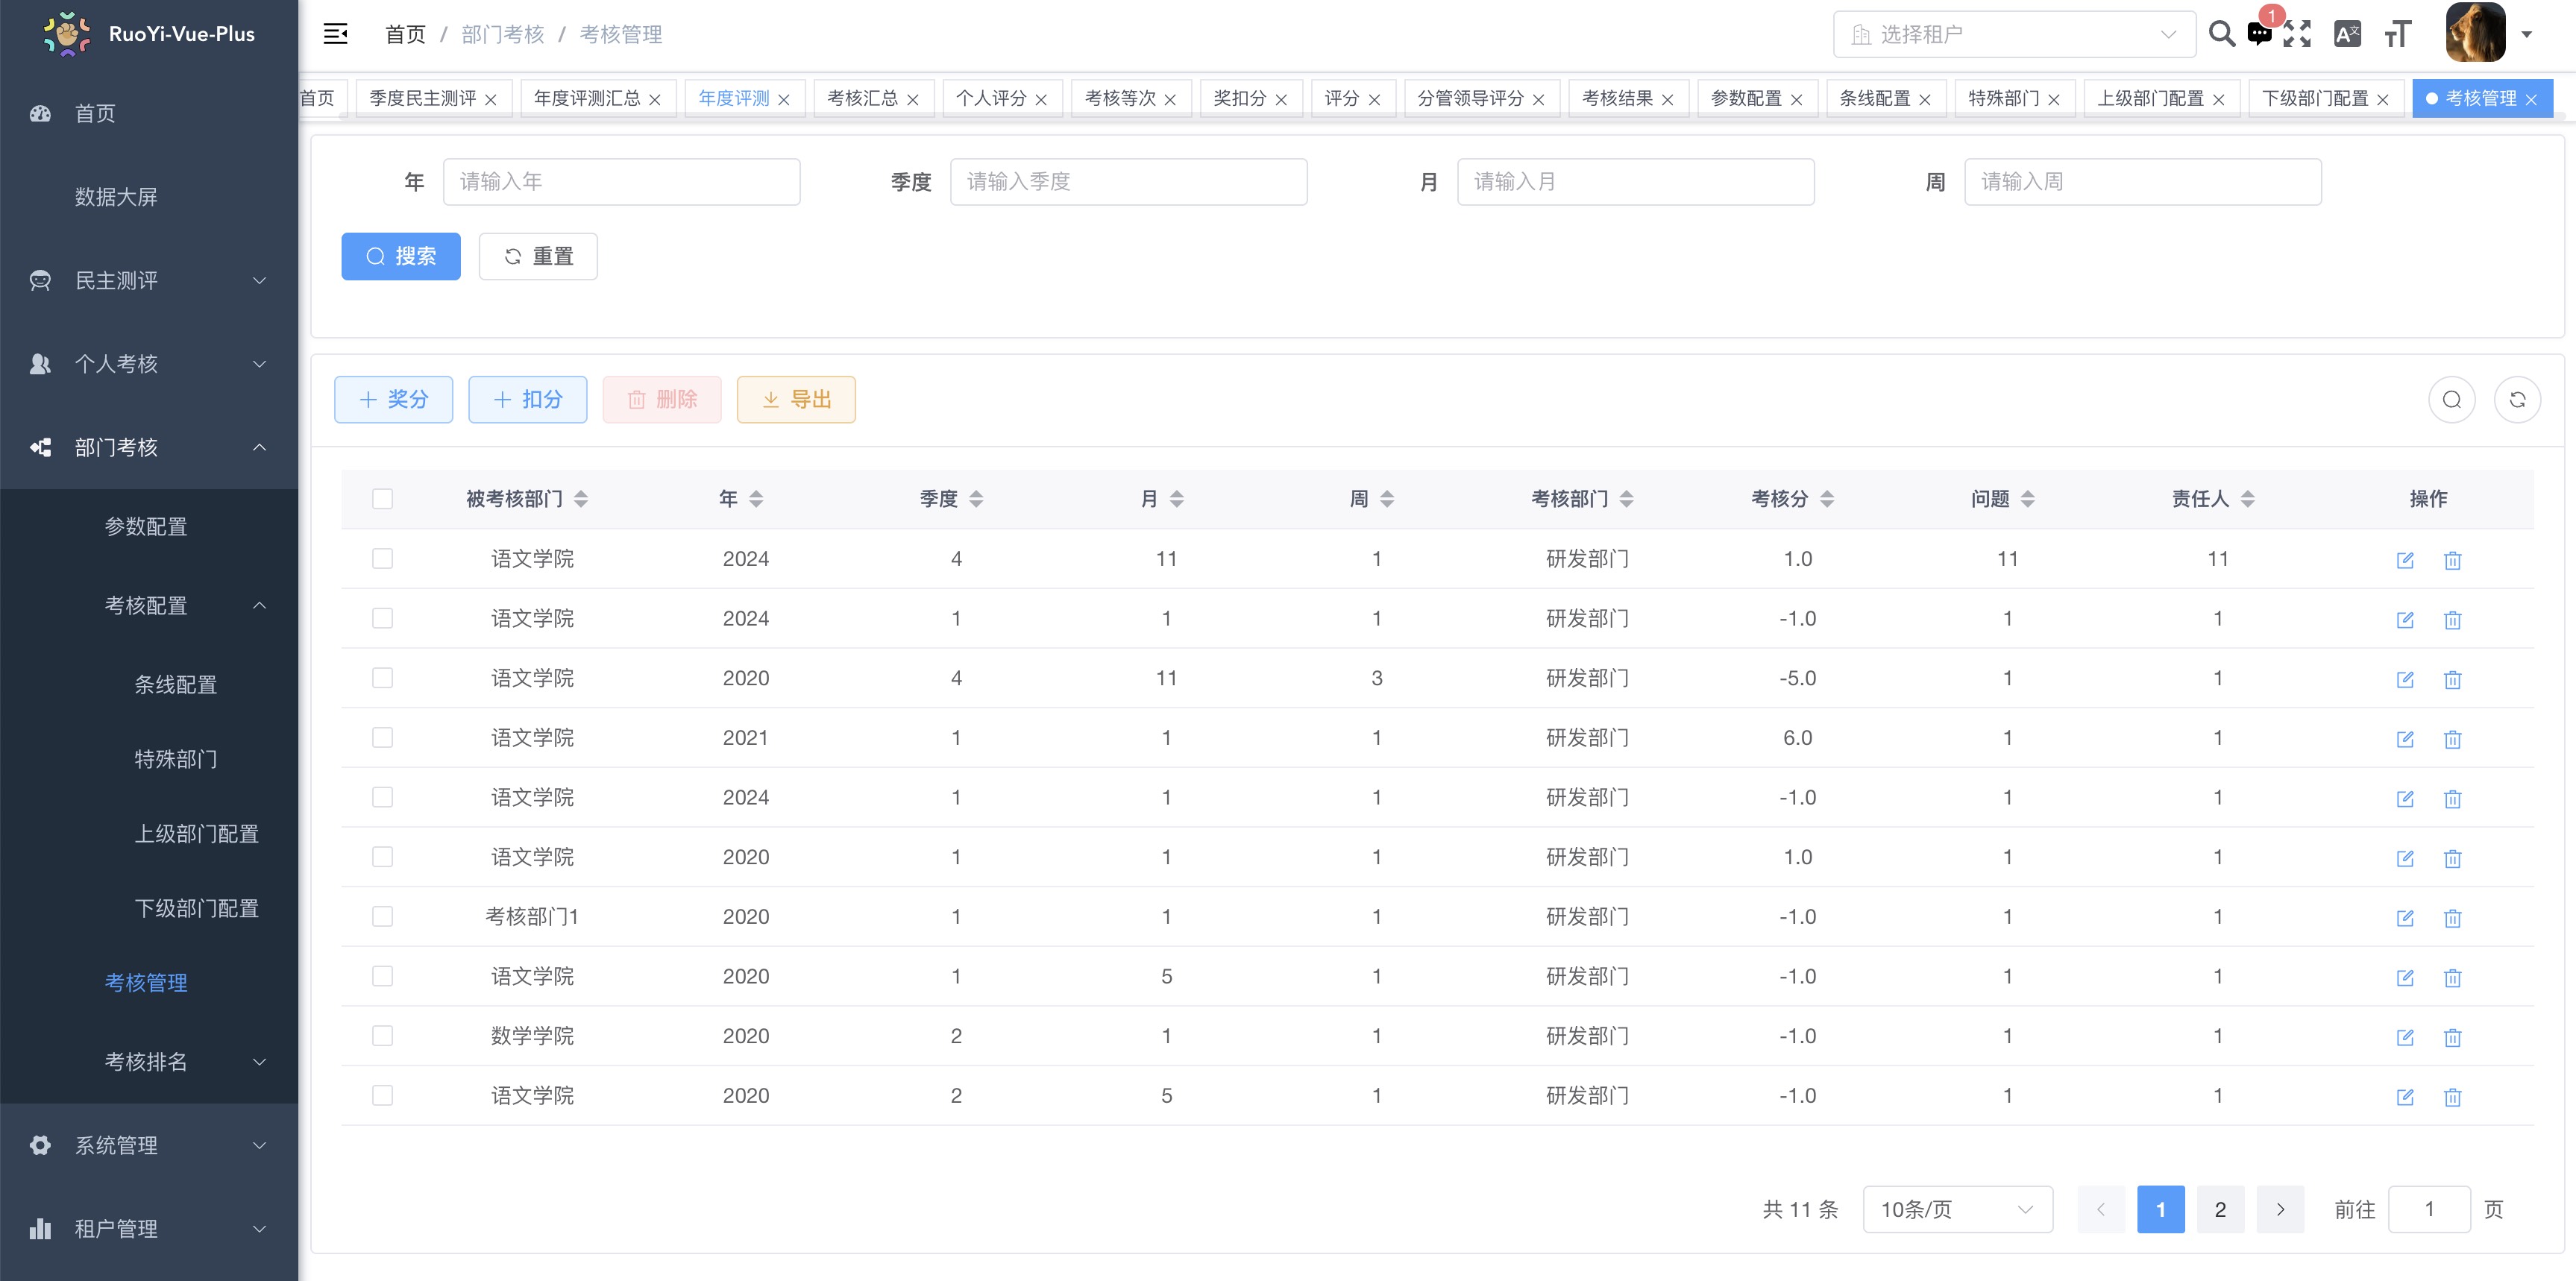
Task: Focus the 前往 page number input
Action: [x=2429, y=1209]
